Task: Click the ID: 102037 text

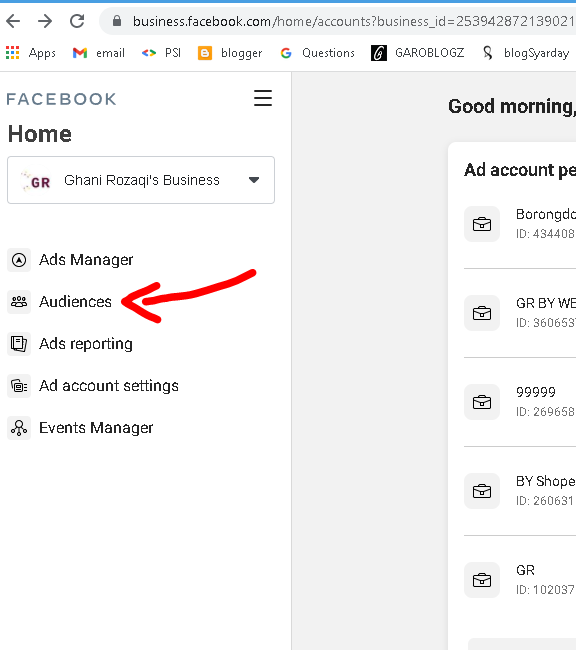Action: [546, 589]
